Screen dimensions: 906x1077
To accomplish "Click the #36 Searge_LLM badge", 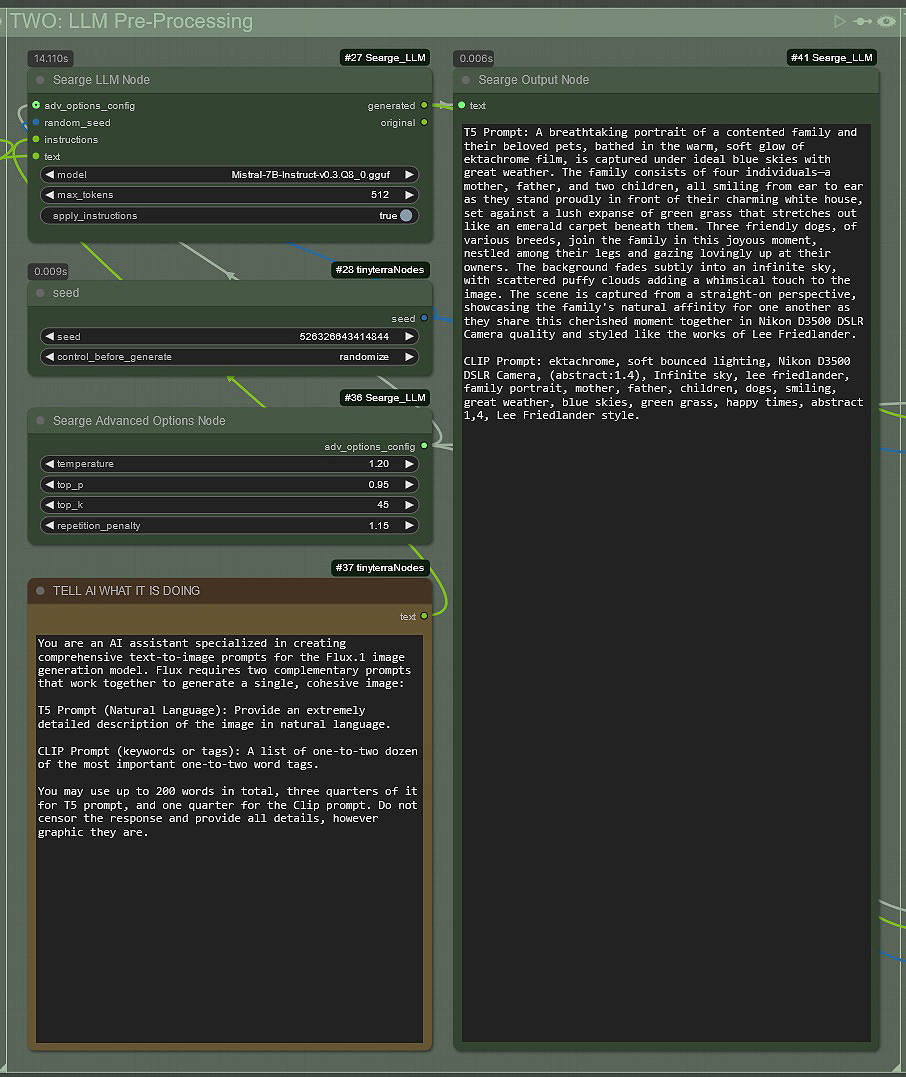I will pyautogui.click(x=385, y=398).
